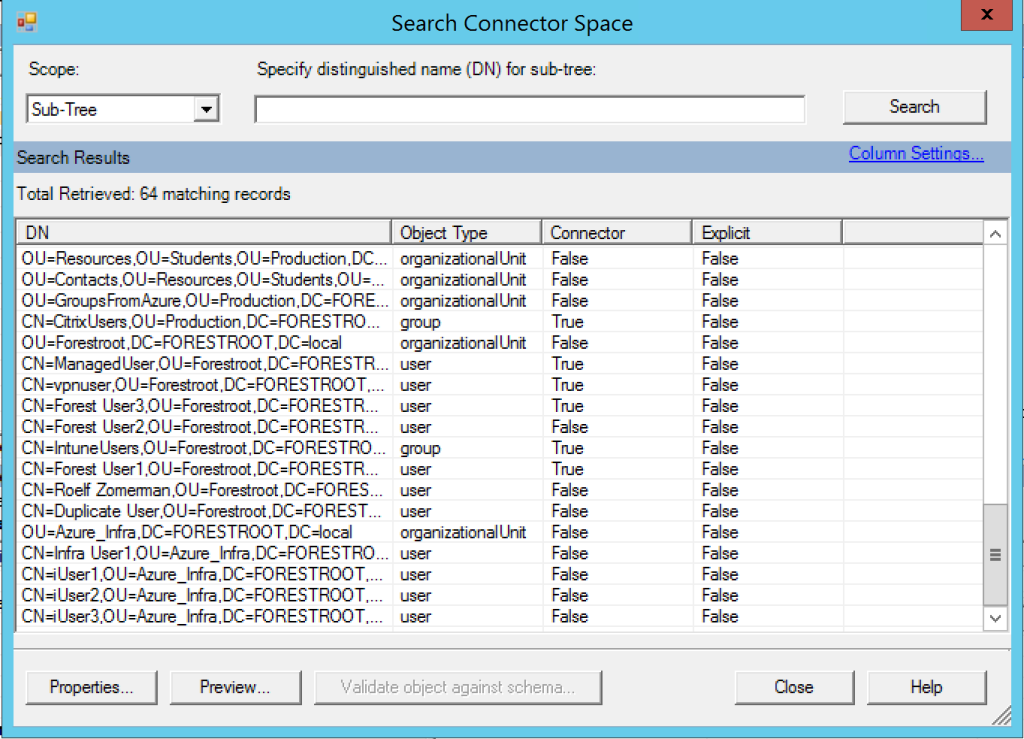Click the Preview button
The width and height of the screenshot is (1024, 739).
point(235,687)
